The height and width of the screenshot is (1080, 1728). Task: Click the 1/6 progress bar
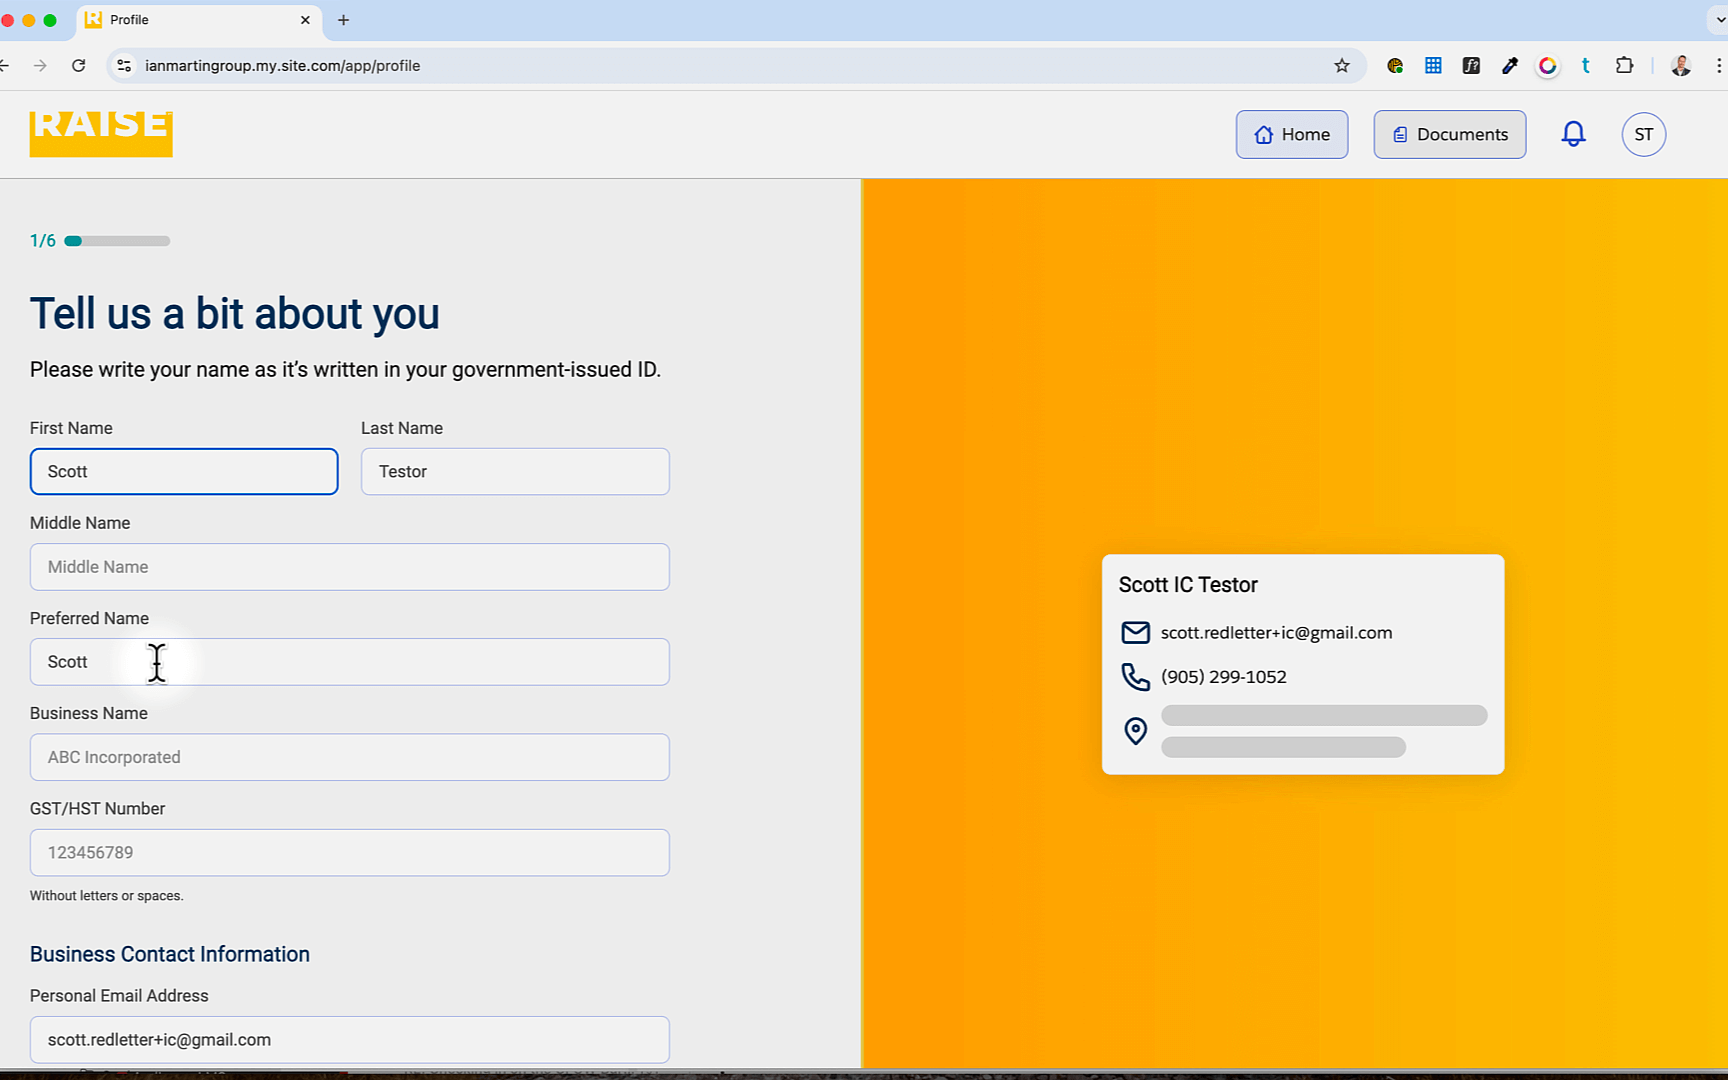117,241
